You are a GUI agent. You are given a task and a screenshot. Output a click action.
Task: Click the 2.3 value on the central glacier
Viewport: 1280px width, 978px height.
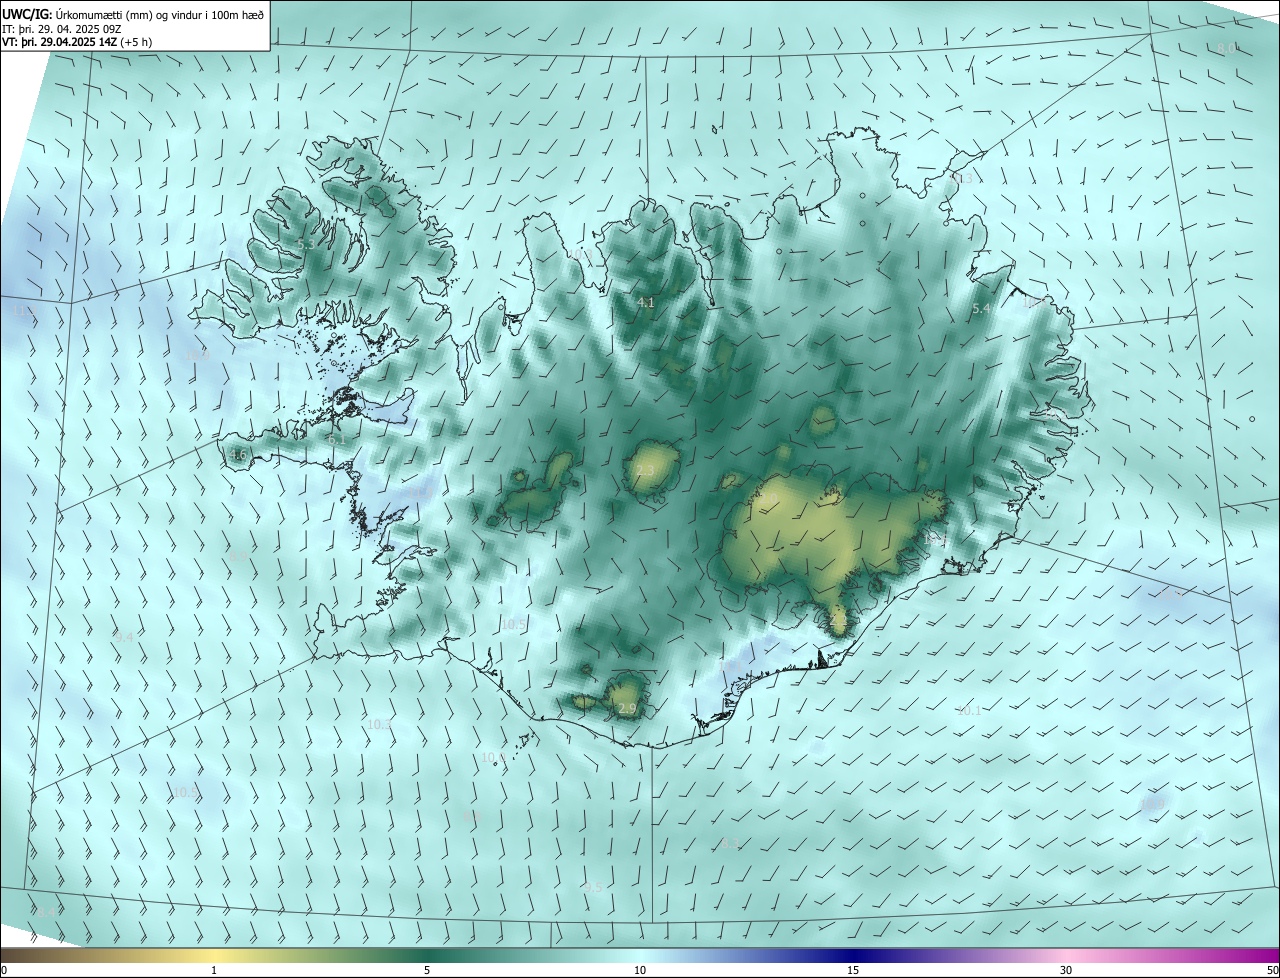[x=645, y=470]
